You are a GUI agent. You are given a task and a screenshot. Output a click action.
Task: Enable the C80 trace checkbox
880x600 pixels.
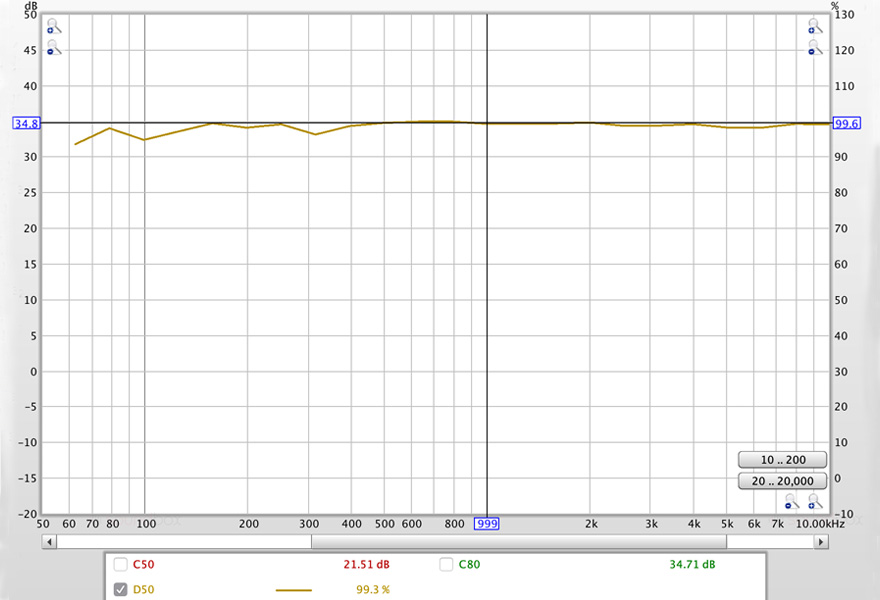(446, 564)
